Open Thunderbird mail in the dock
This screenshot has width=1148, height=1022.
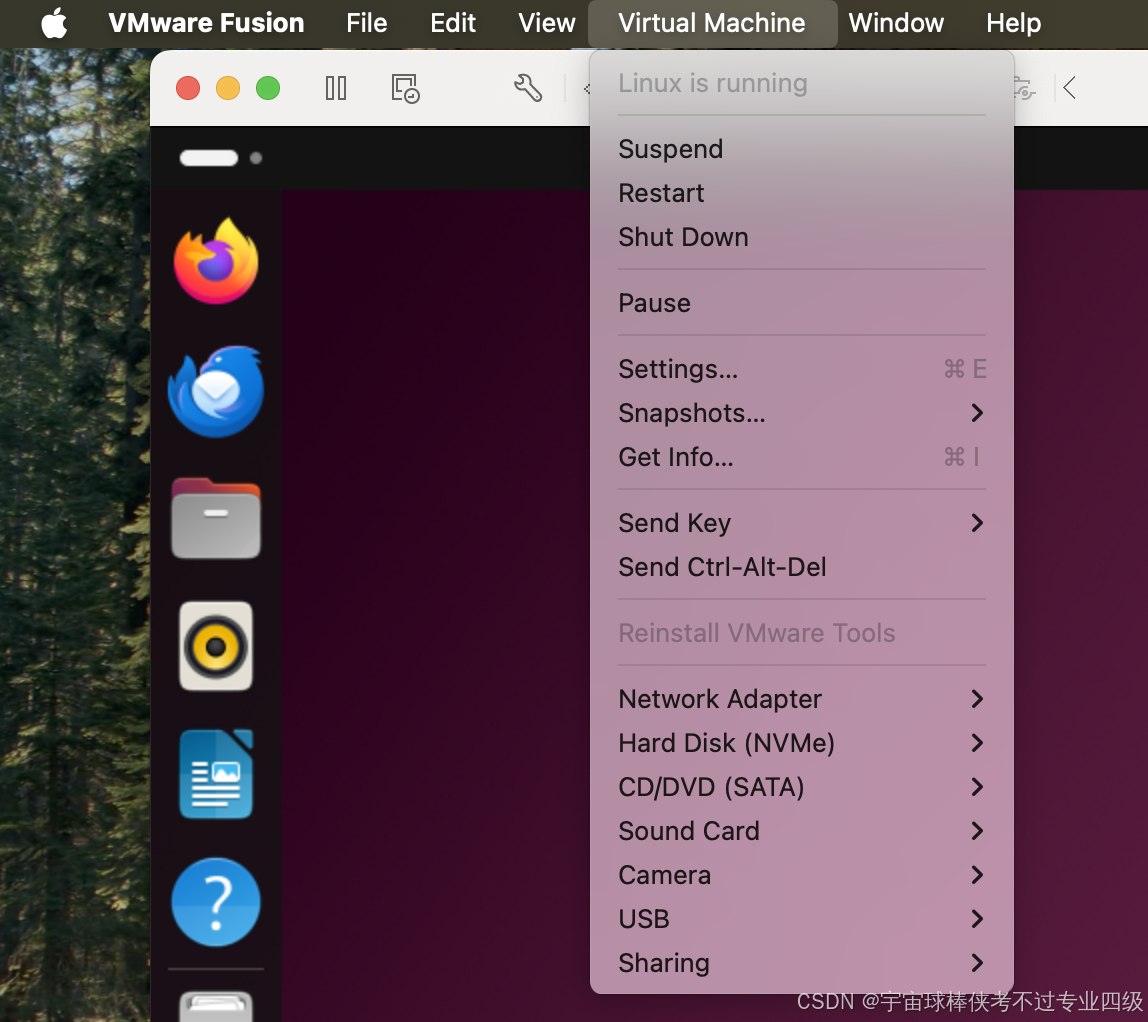(x=216, y=392)
